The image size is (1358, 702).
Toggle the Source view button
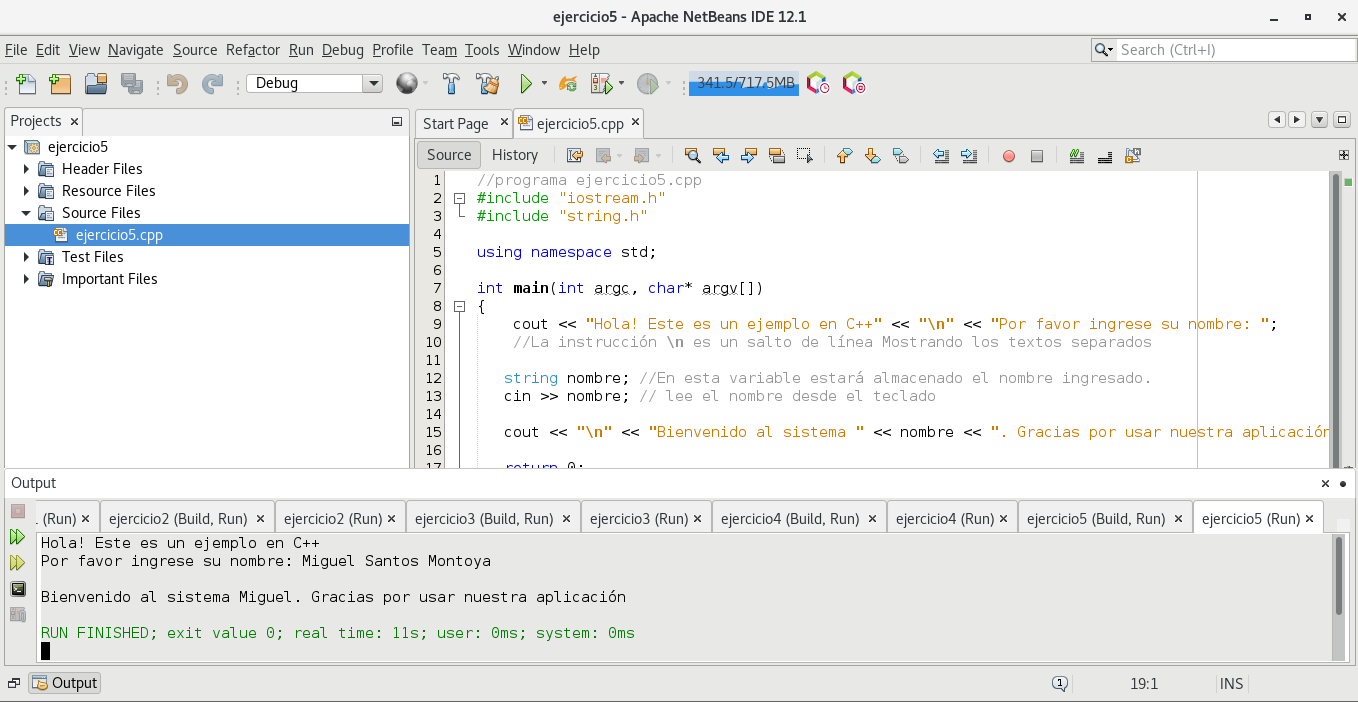pos(449,155)
